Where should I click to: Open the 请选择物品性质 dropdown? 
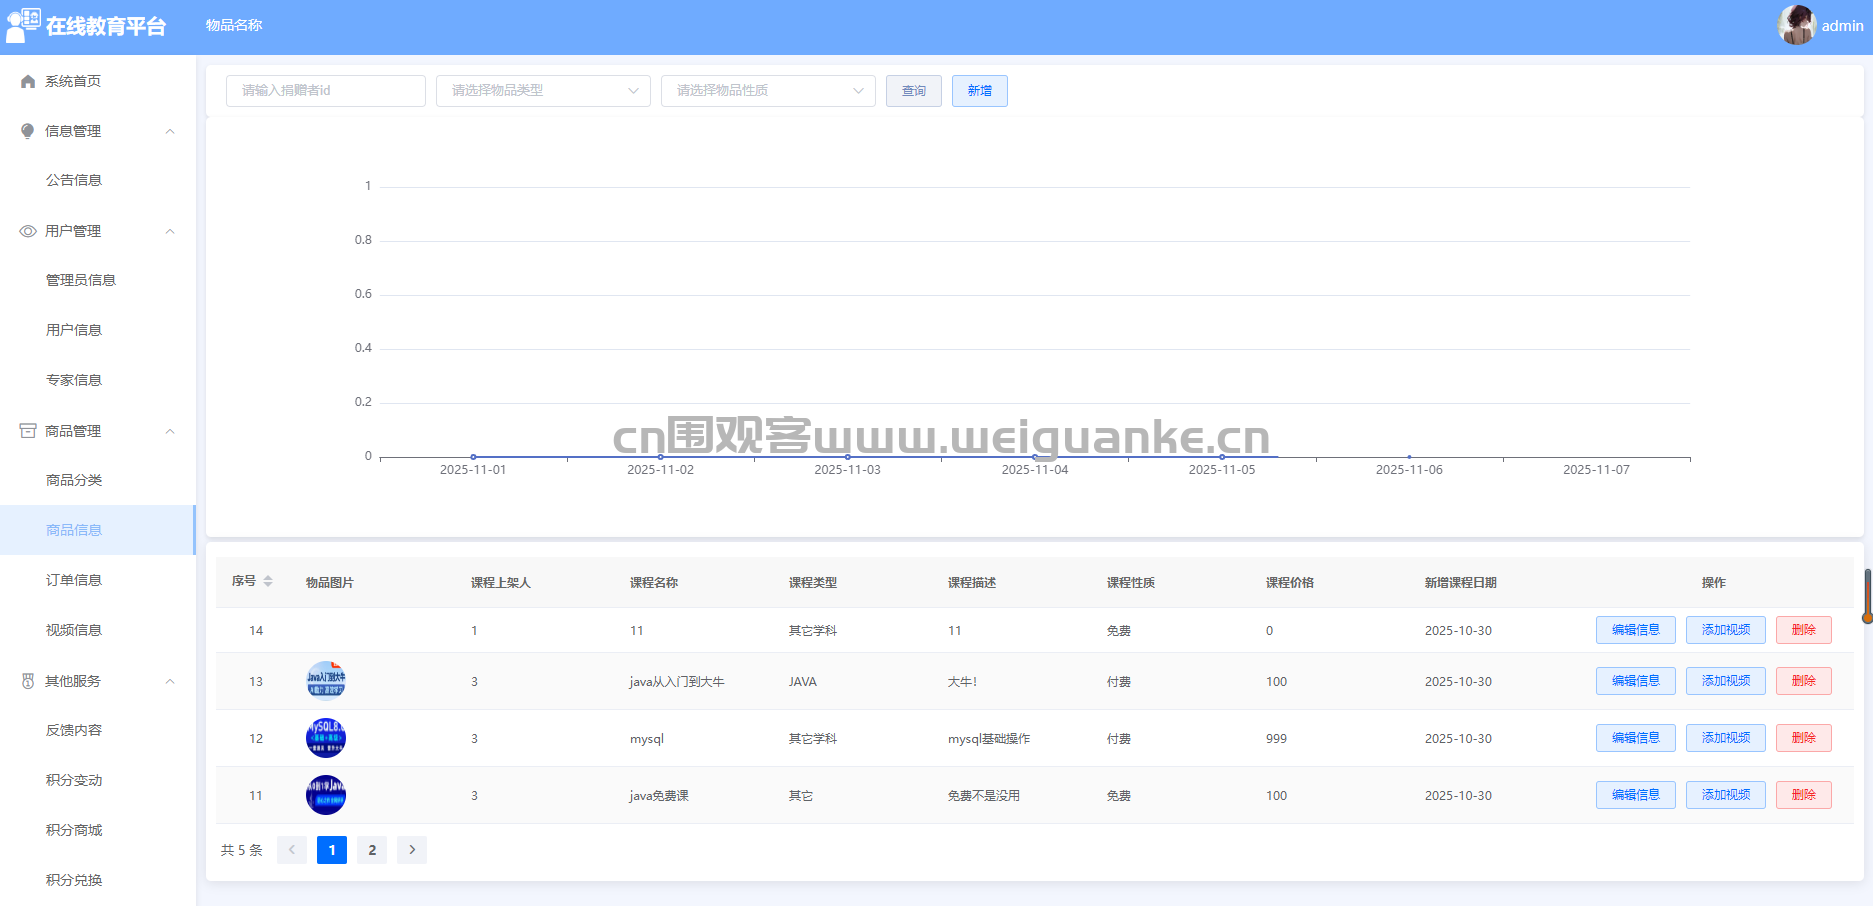(768, 91)
